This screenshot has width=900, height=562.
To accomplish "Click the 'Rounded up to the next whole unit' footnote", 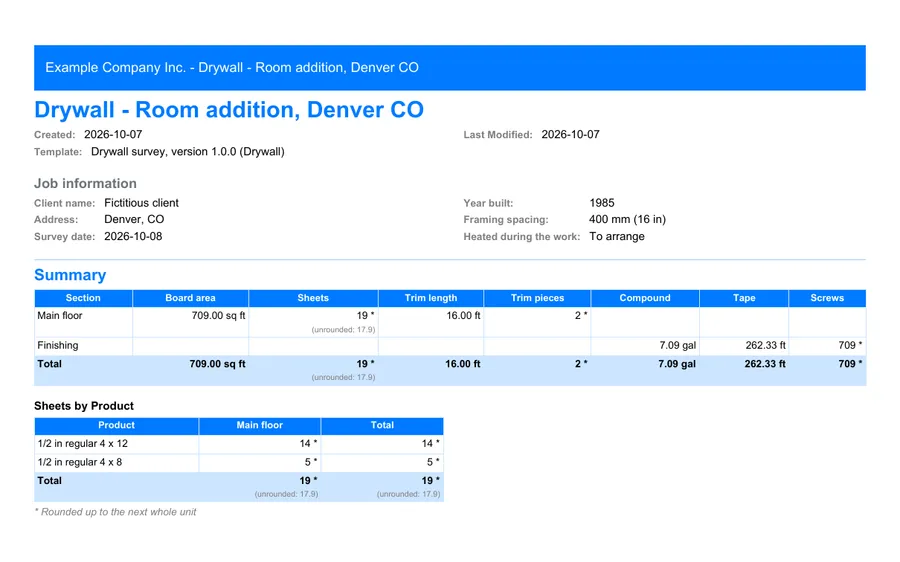I will click(x=115, y=512).
